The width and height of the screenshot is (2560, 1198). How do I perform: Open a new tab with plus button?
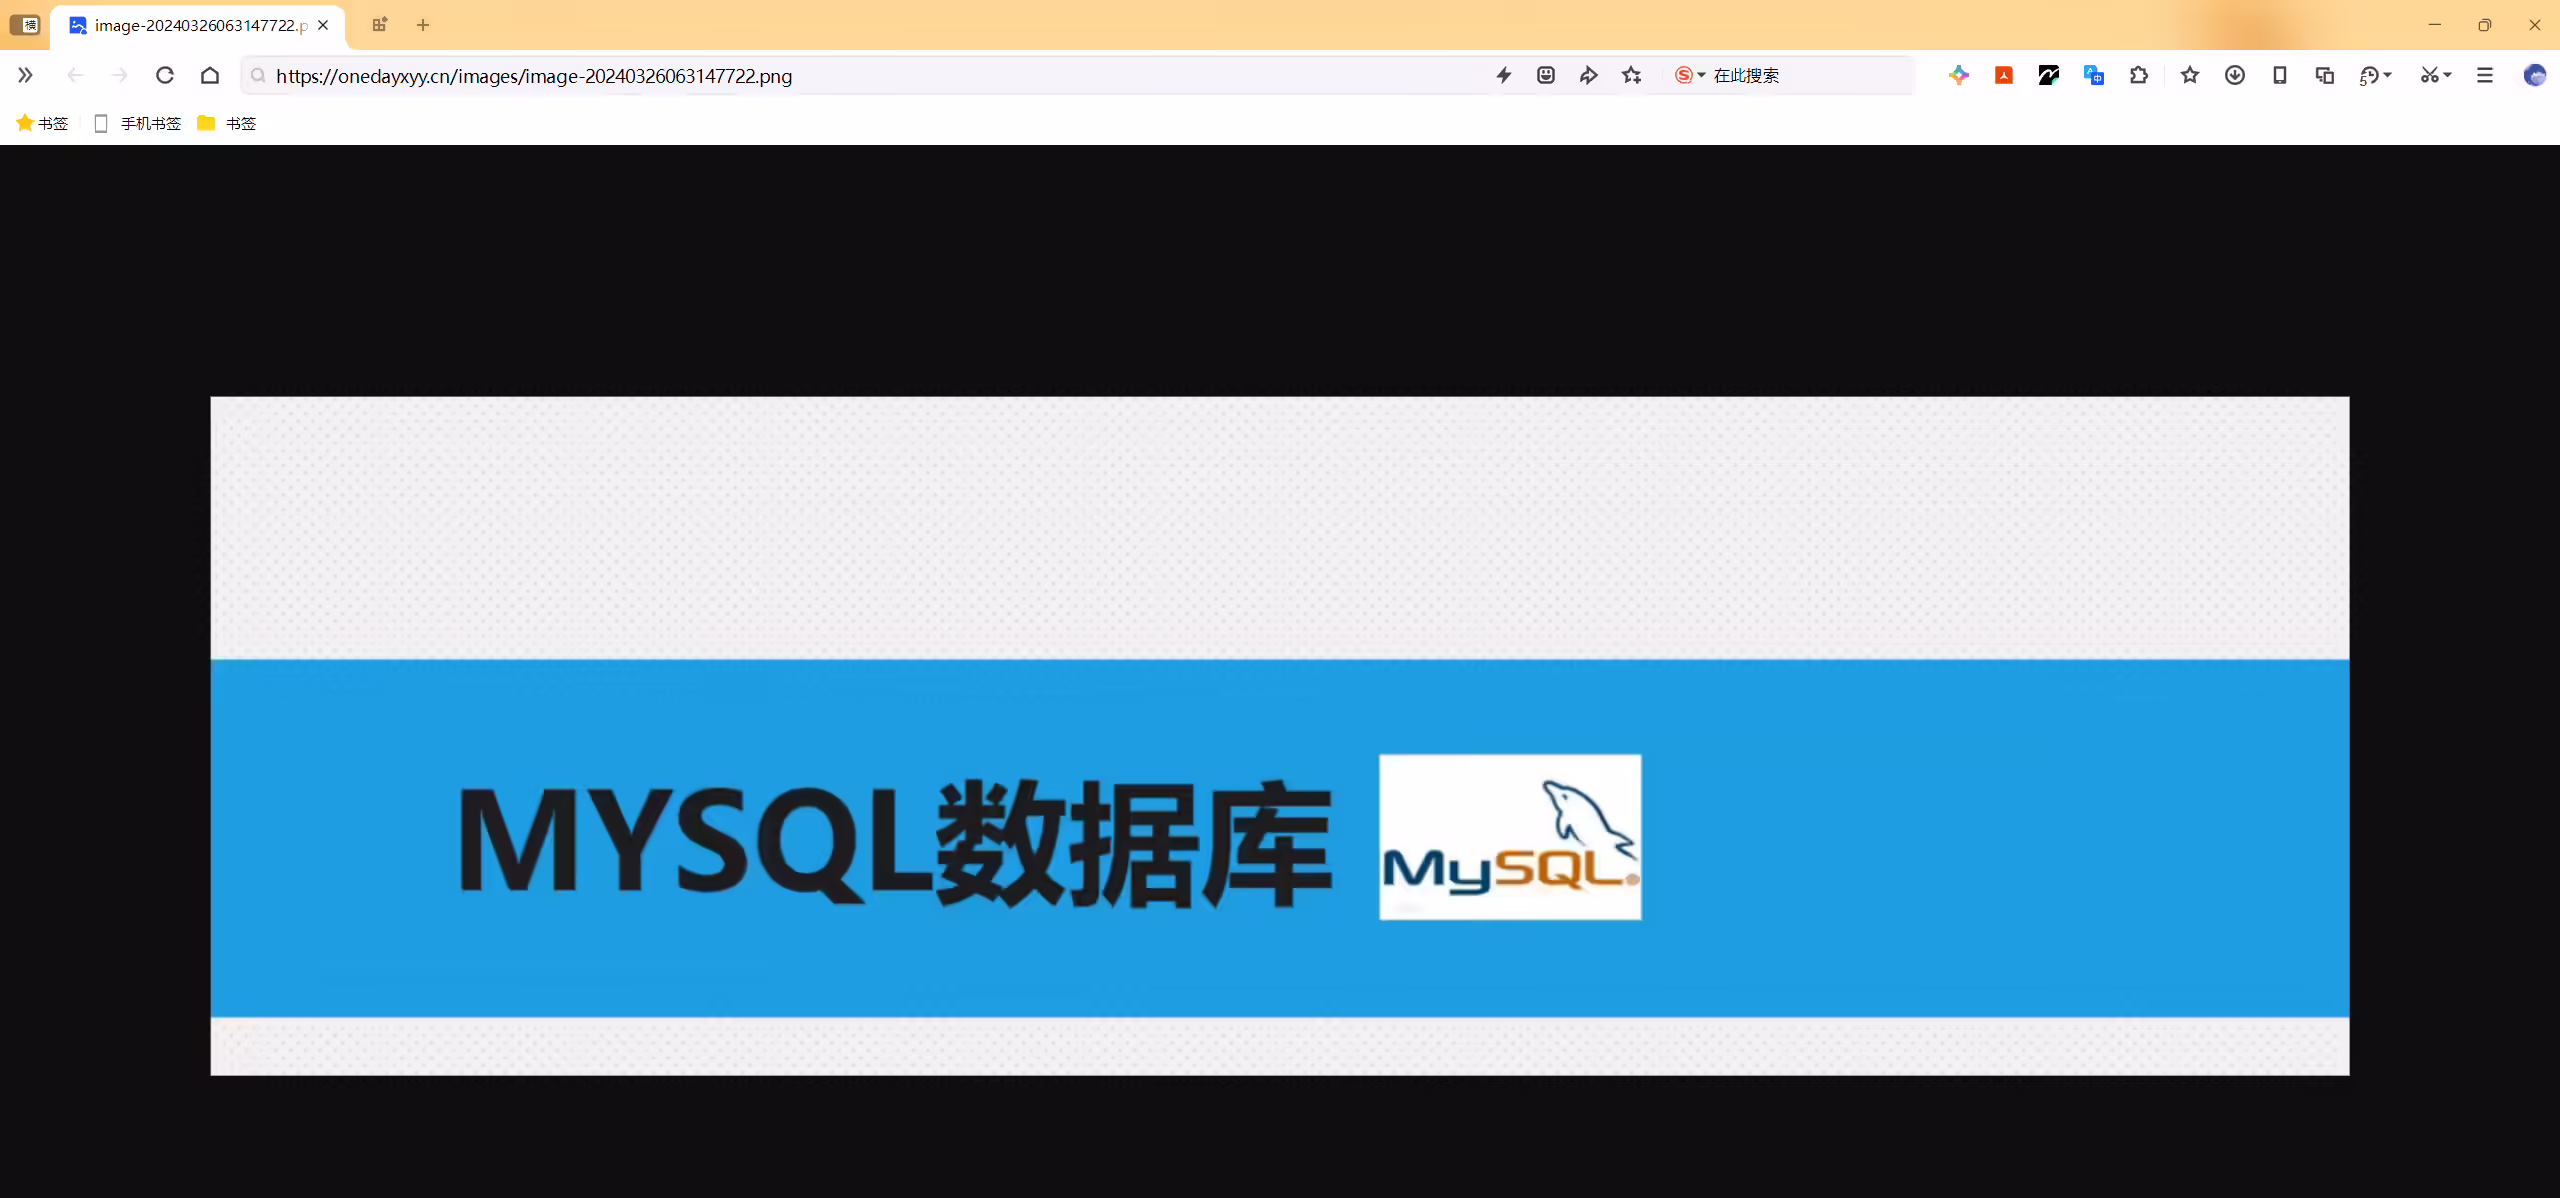[x=423, y=25]
